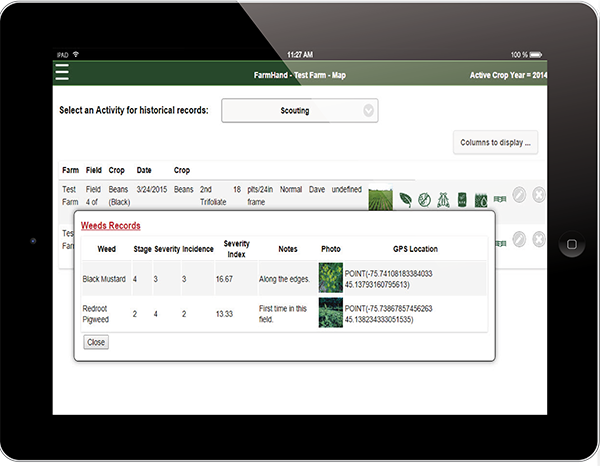Open the leaf icon in the first row
This screenshot has width=600, height=466.
[406, 200]
